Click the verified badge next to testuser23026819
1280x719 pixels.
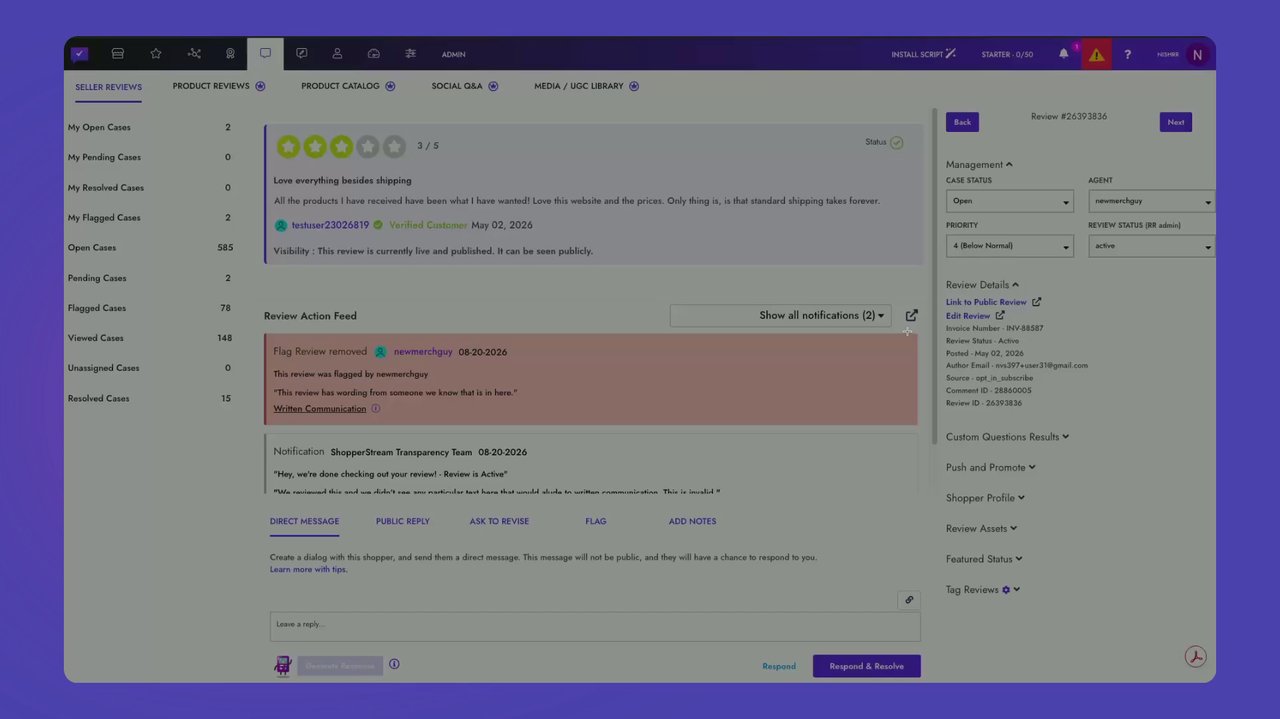tap(378, 225)
